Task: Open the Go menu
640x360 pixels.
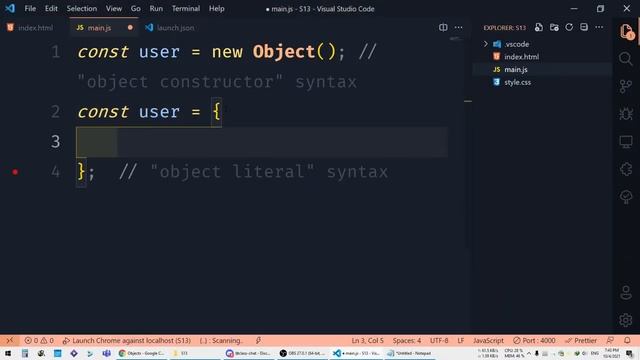Action: 136,8
